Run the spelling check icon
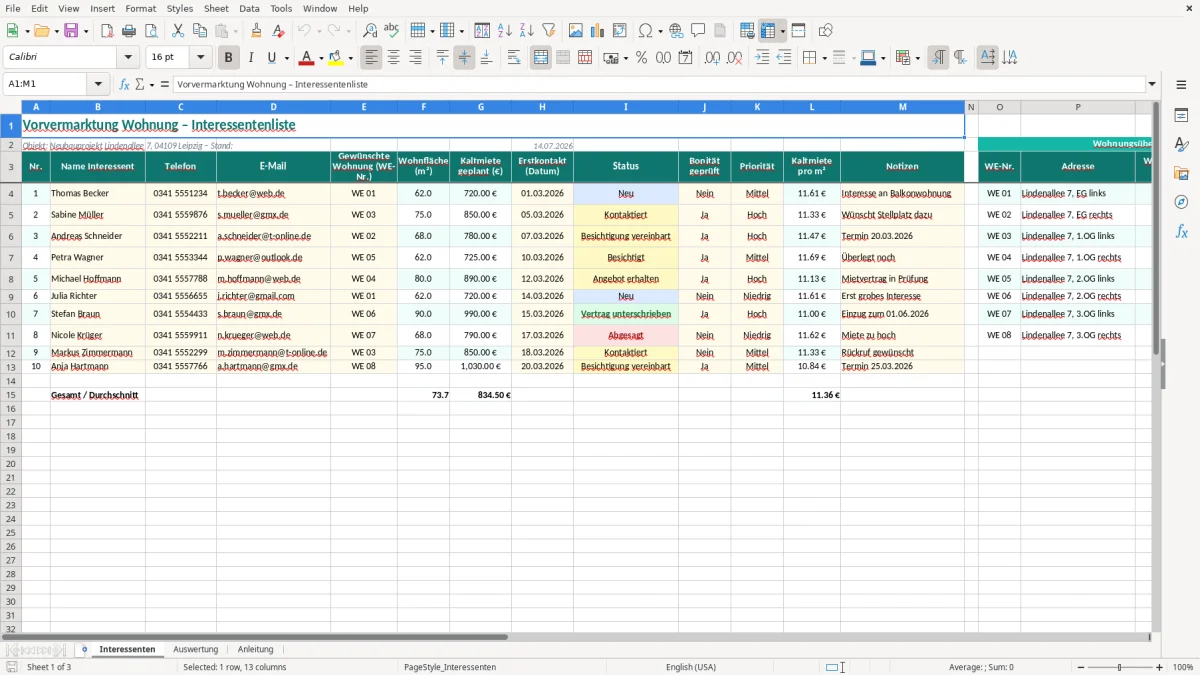This screenshot has width=1200, height=675. [391, 31]
